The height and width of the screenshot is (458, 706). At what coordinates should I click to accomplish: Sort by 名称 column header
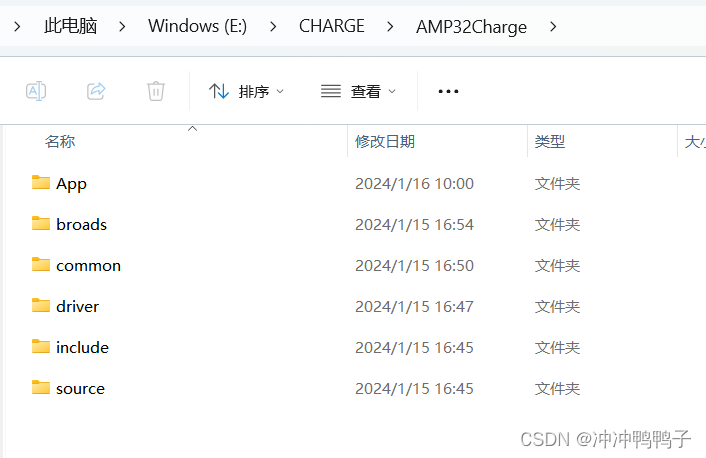click(60, 141)
